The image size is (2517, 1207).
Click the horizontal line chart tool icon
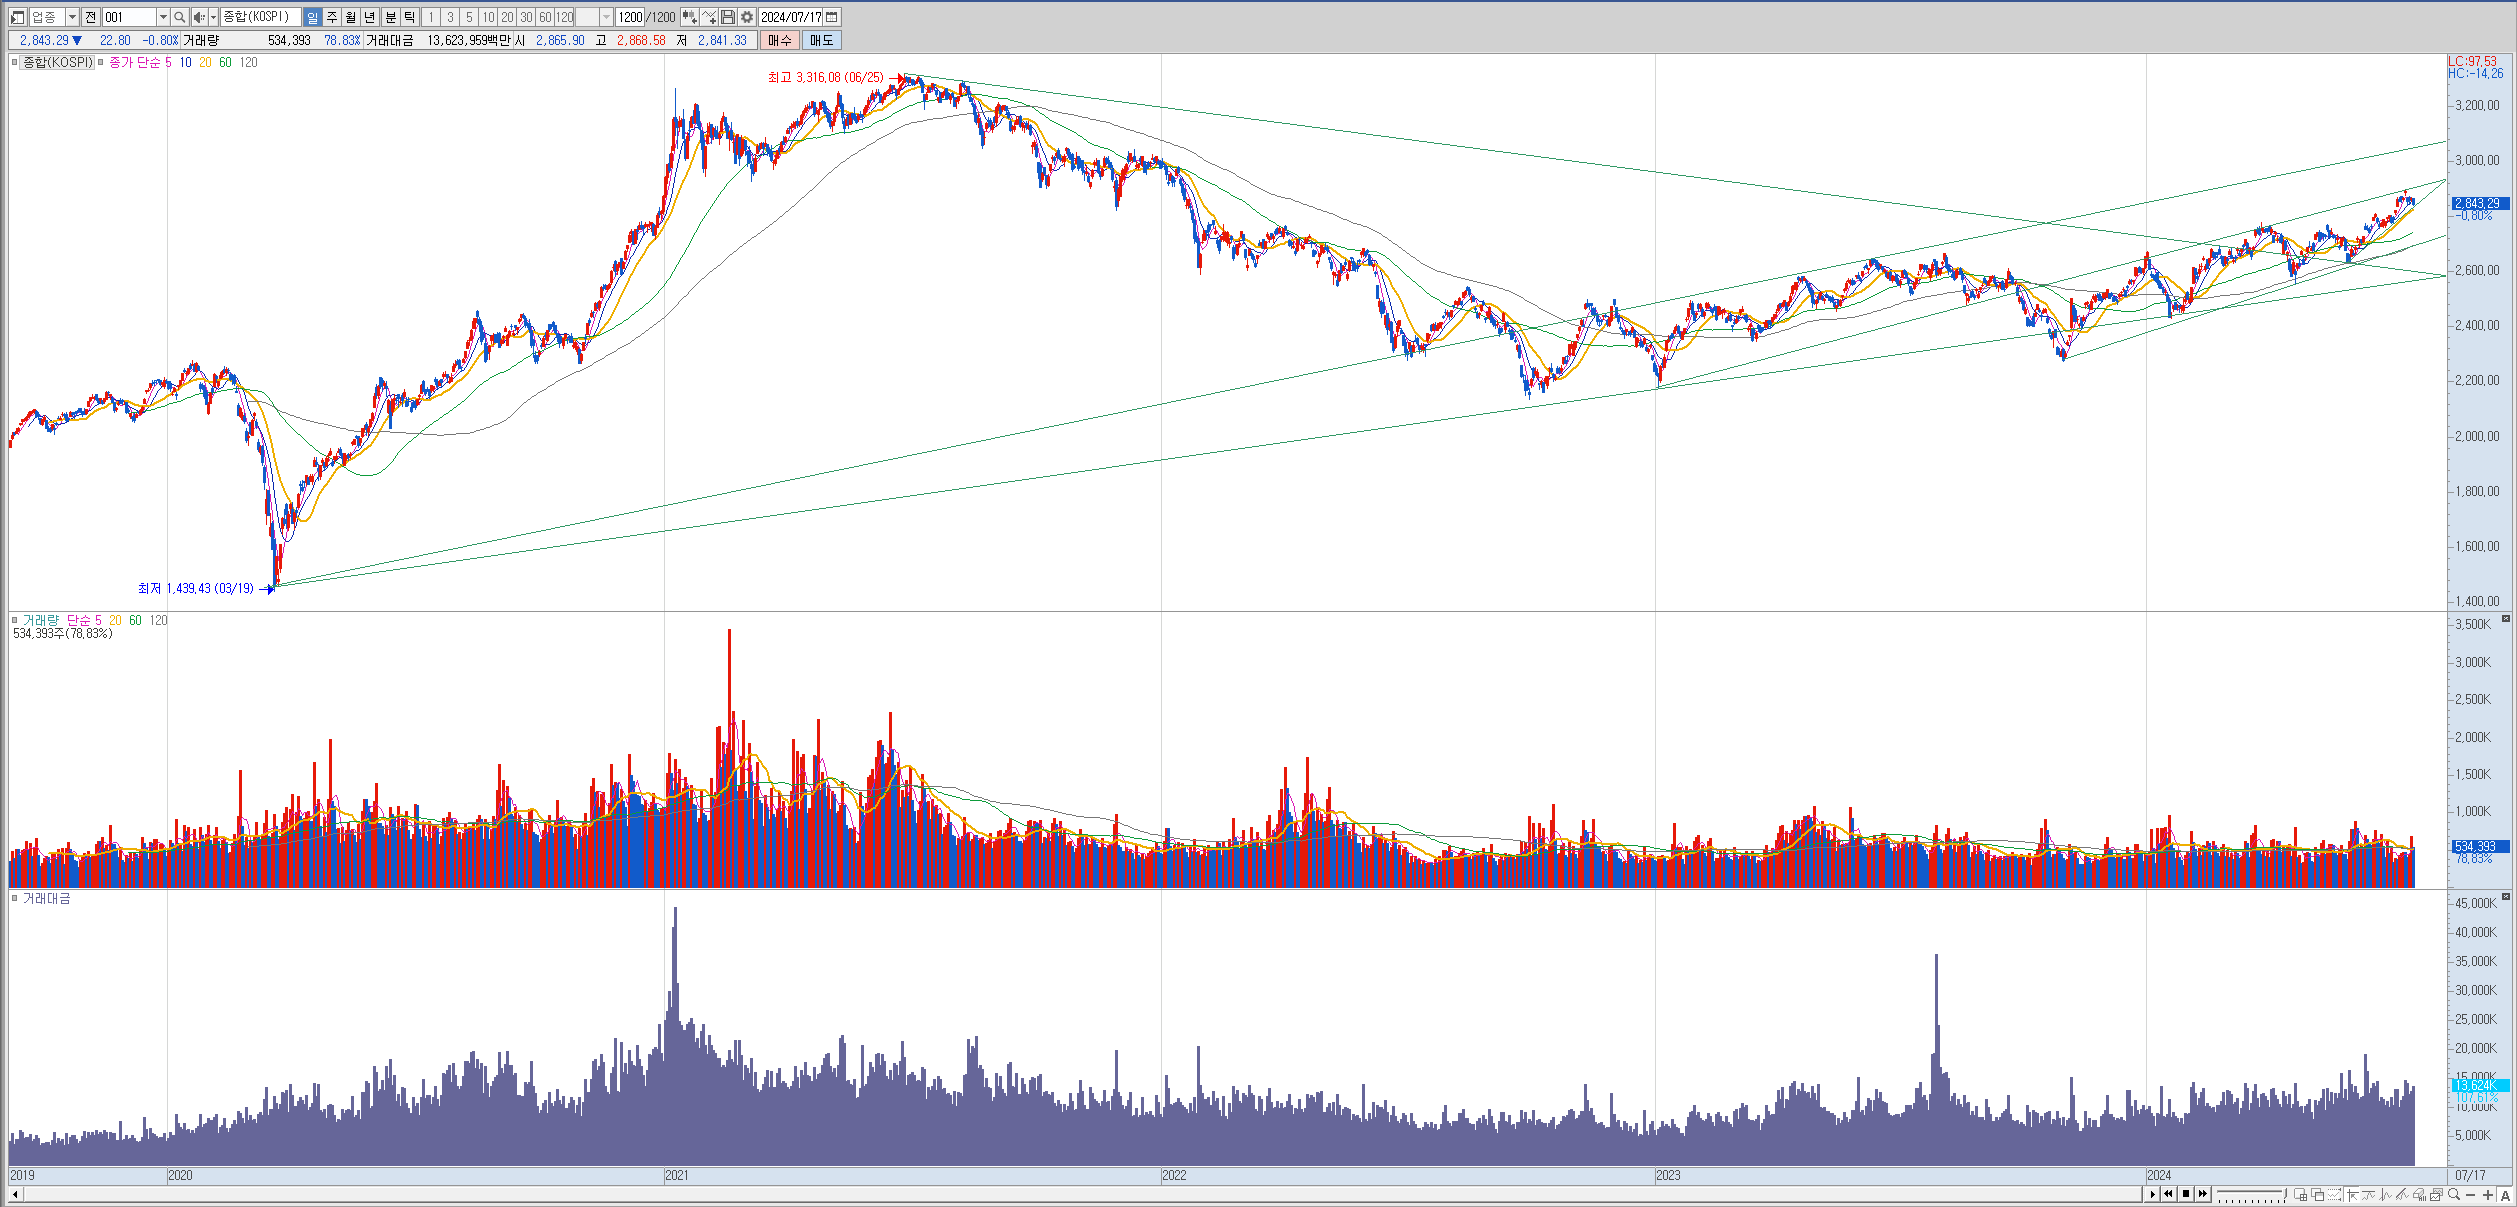pos(2368,1194)
